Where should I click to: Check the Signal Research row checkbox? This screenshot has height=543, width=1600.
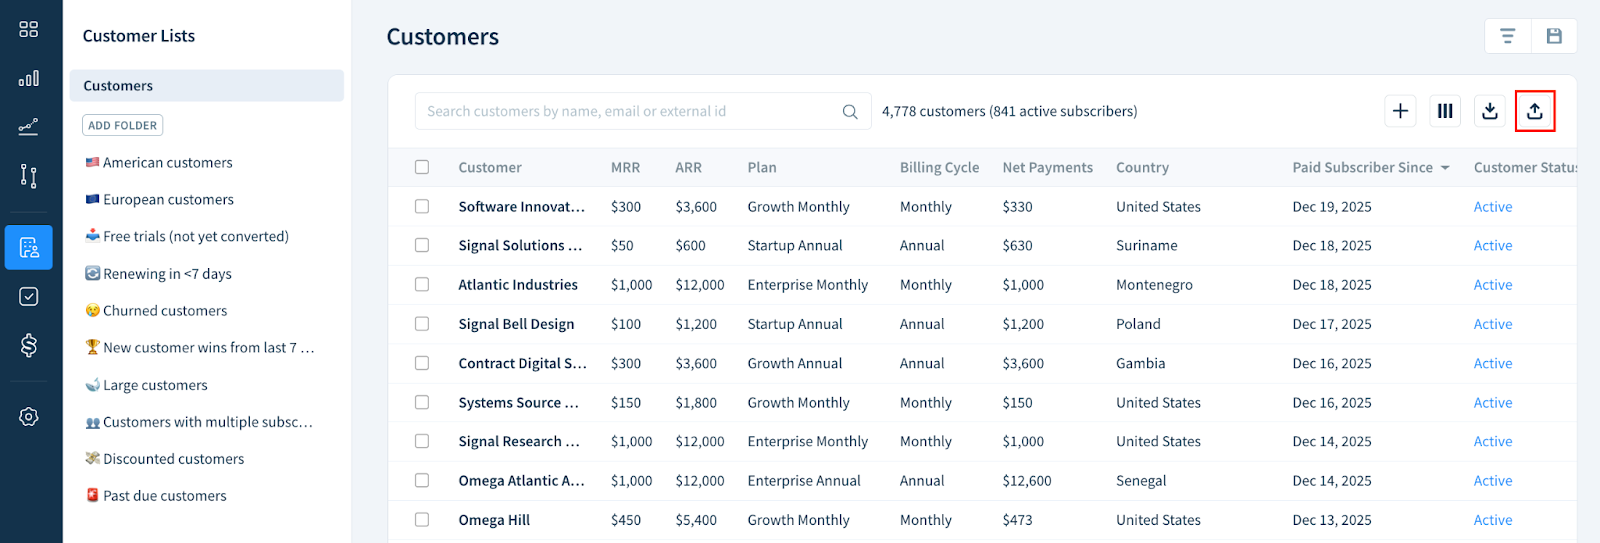tap(422, 441)
